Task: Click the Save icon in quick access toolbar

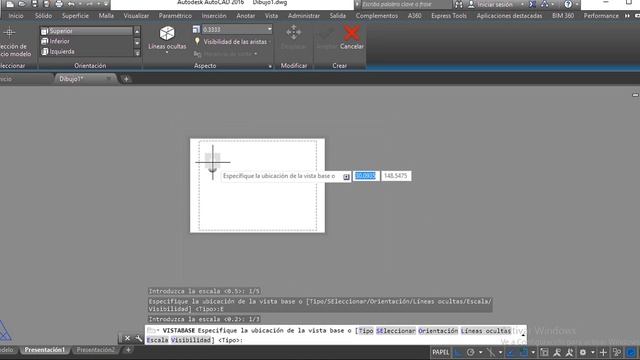Action: point(34,4)
